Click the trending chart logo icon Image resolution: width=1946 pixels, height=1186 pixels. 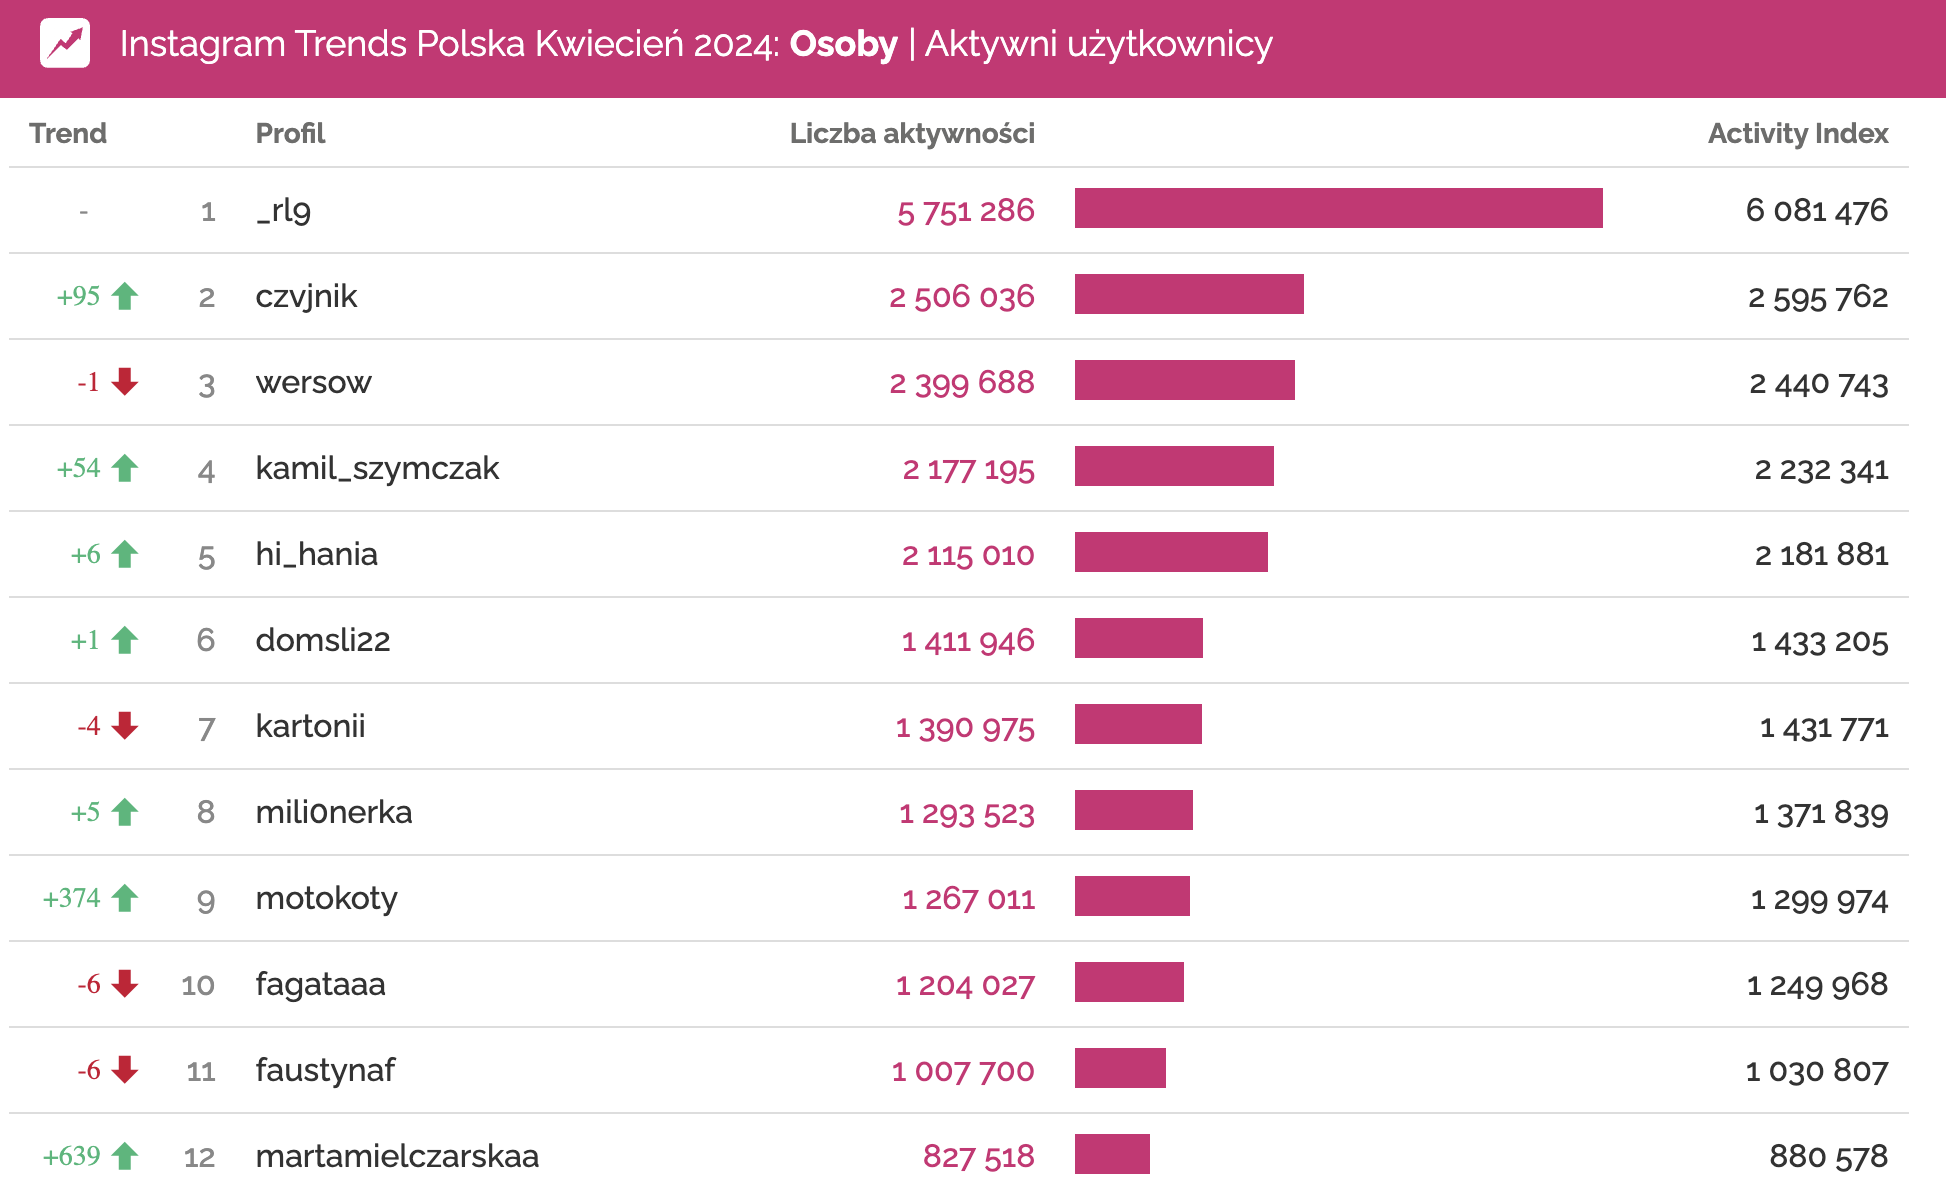[x=65, y=44]
